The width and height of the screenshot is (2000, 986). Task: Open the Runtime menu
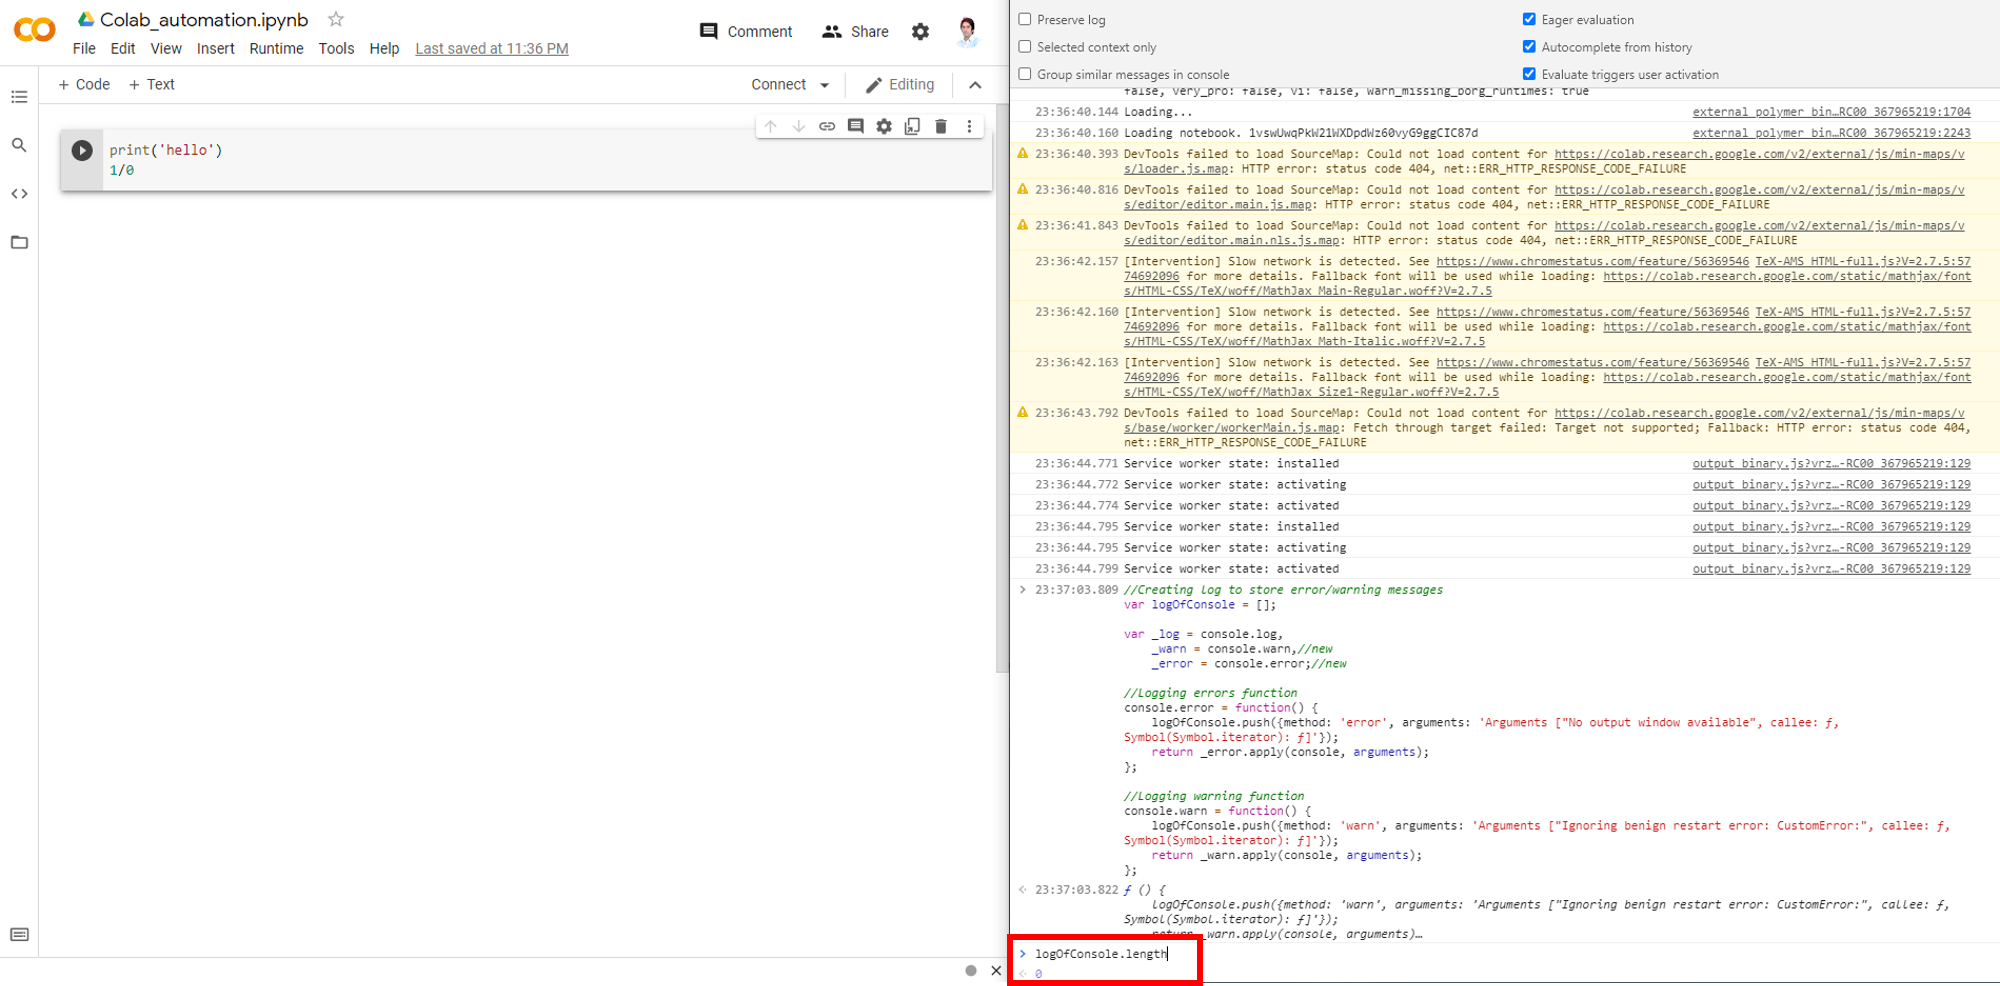(x=276, y=48)
